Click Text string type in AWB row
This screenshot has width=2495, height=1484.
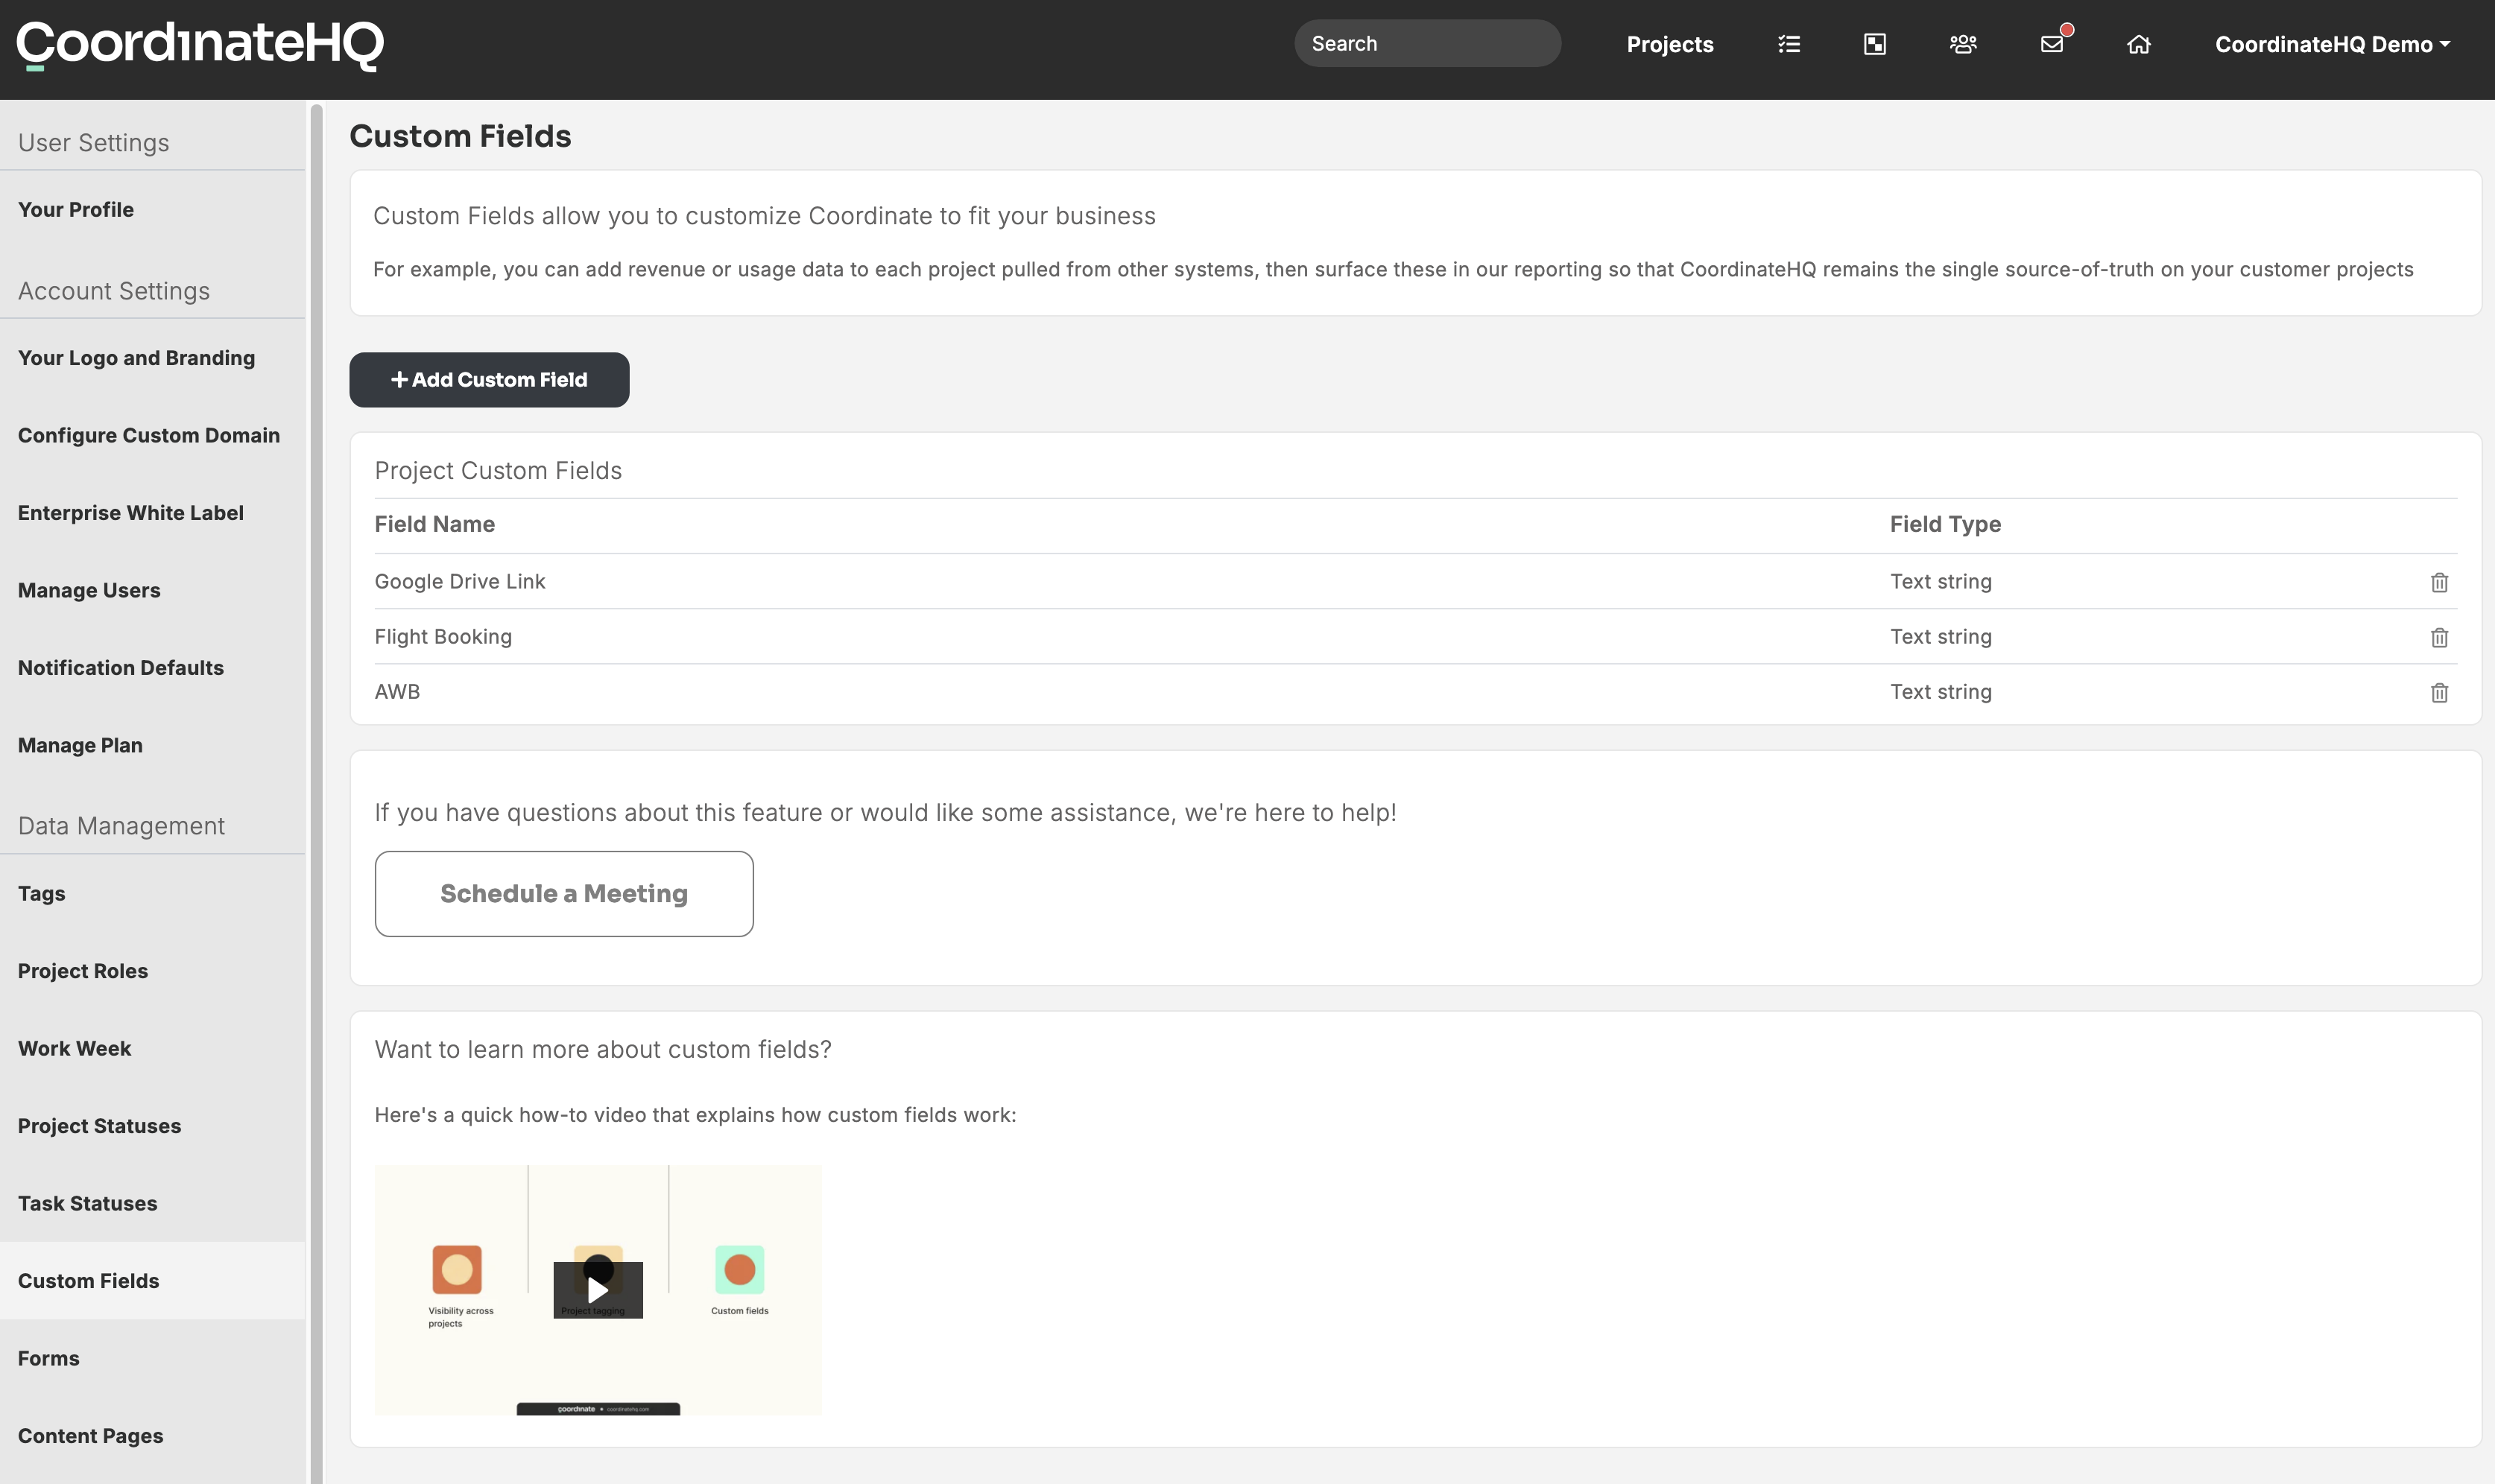point(1941,692)
